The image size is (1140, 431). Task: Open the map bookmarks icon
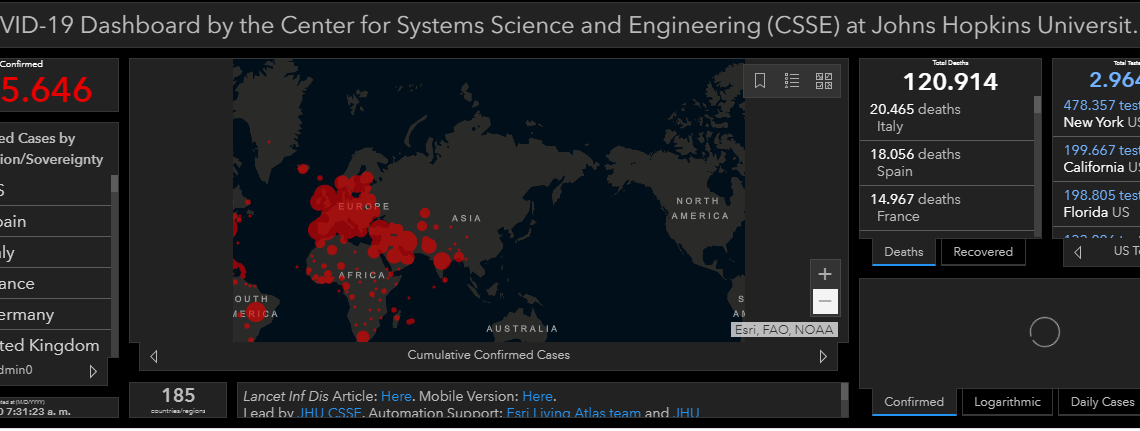[x=760, y=81]
